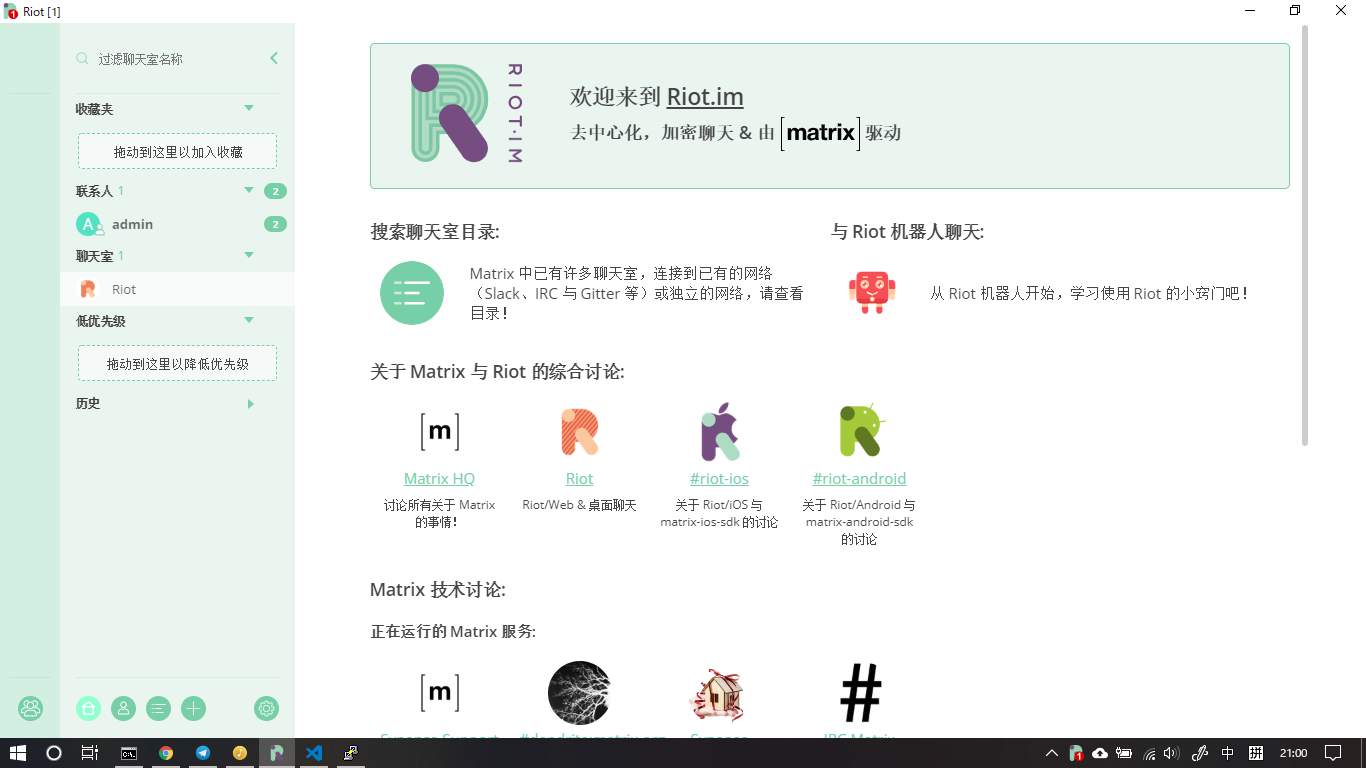This screenshot has width=1366, height=768.
Task: Open Visual Studio Code from the taskbar
Action: 314,753
